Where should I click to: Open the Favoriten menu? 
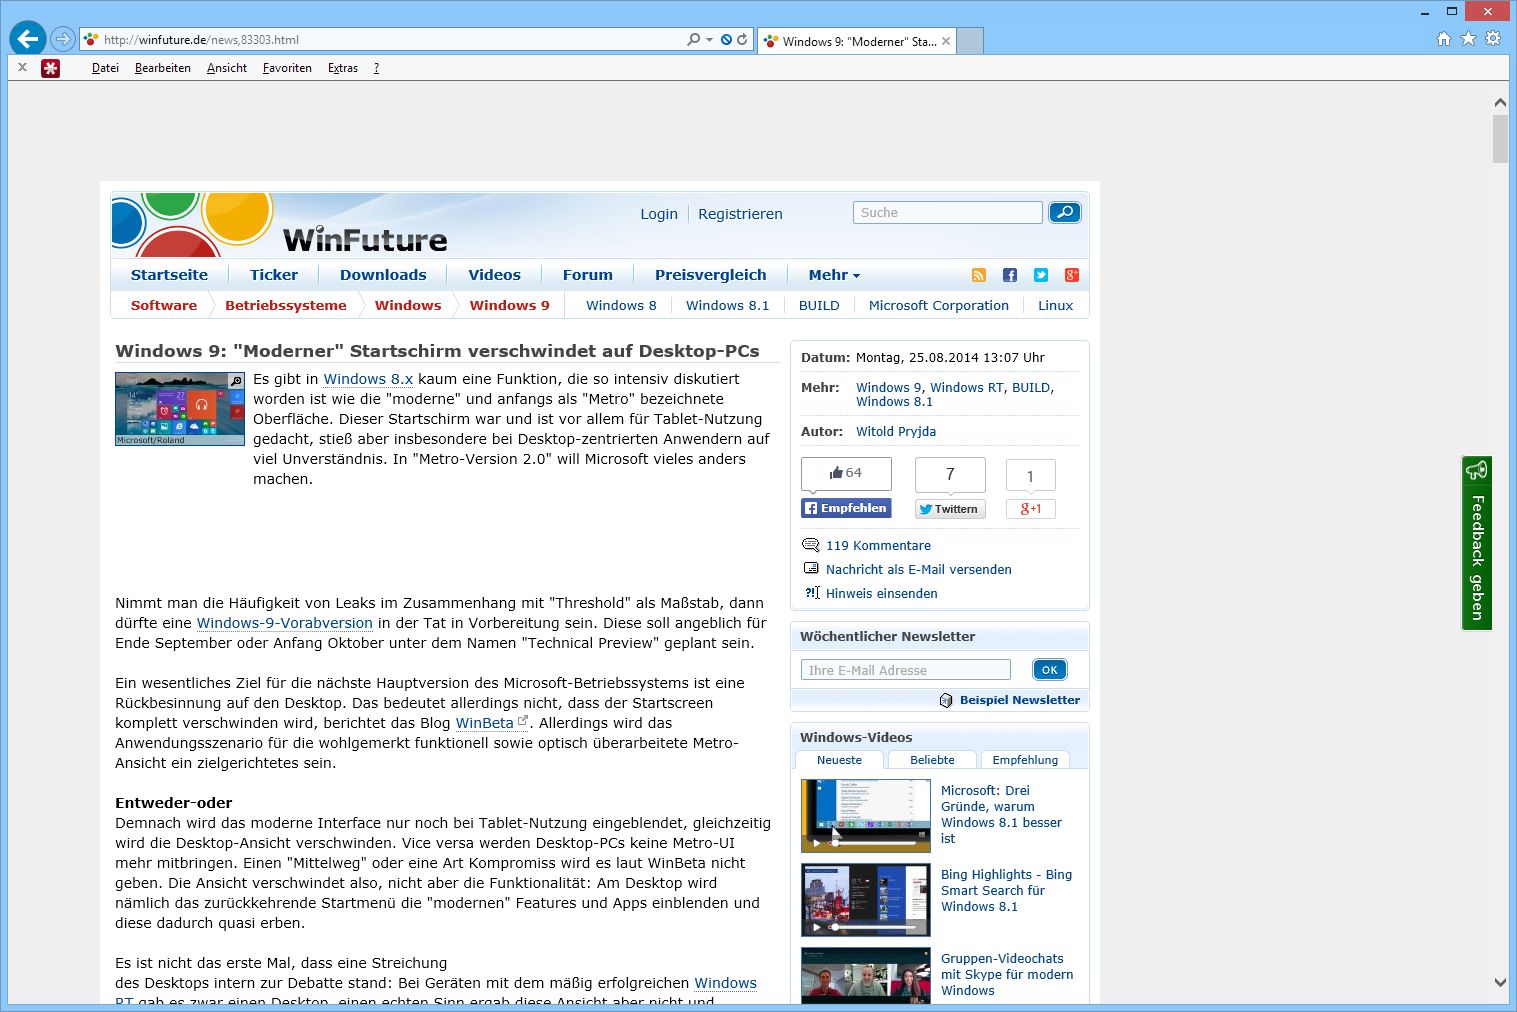click(x=287, y=68)
